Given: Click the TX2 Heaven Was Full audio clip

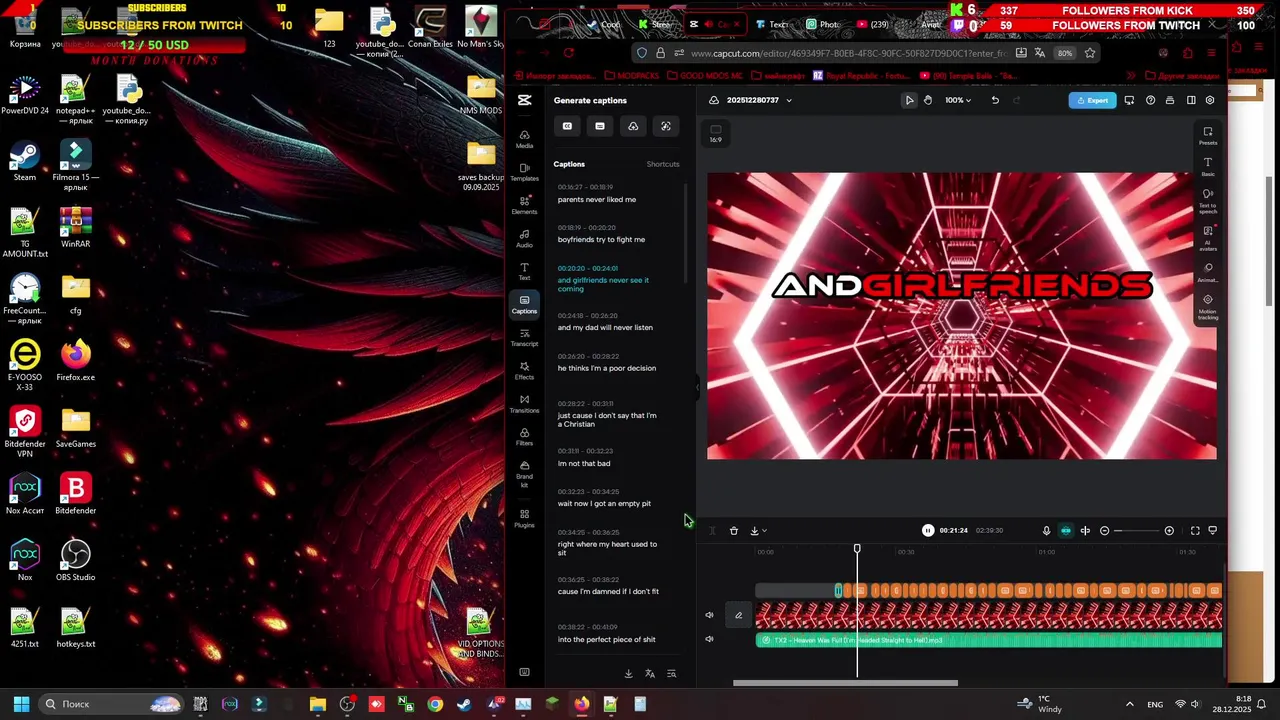Looking at the screenshot, I should (x=988, y=640).
